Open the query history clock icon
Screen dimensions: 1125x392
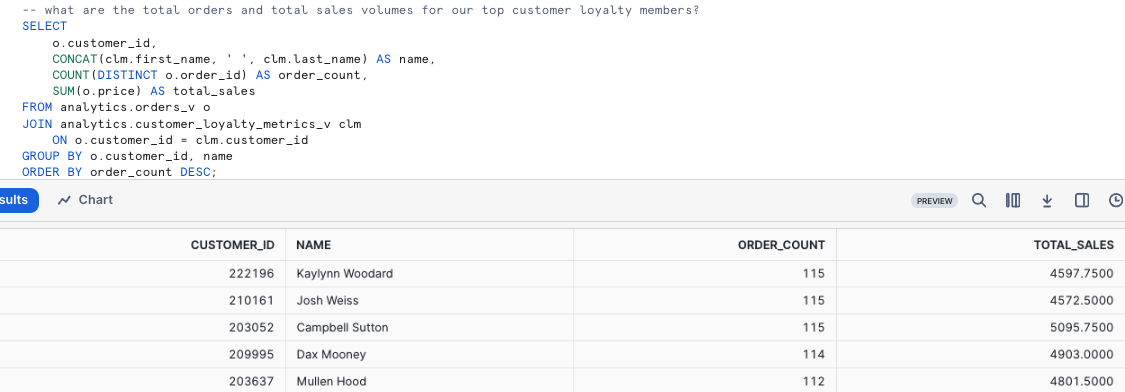pos(1116,200)
